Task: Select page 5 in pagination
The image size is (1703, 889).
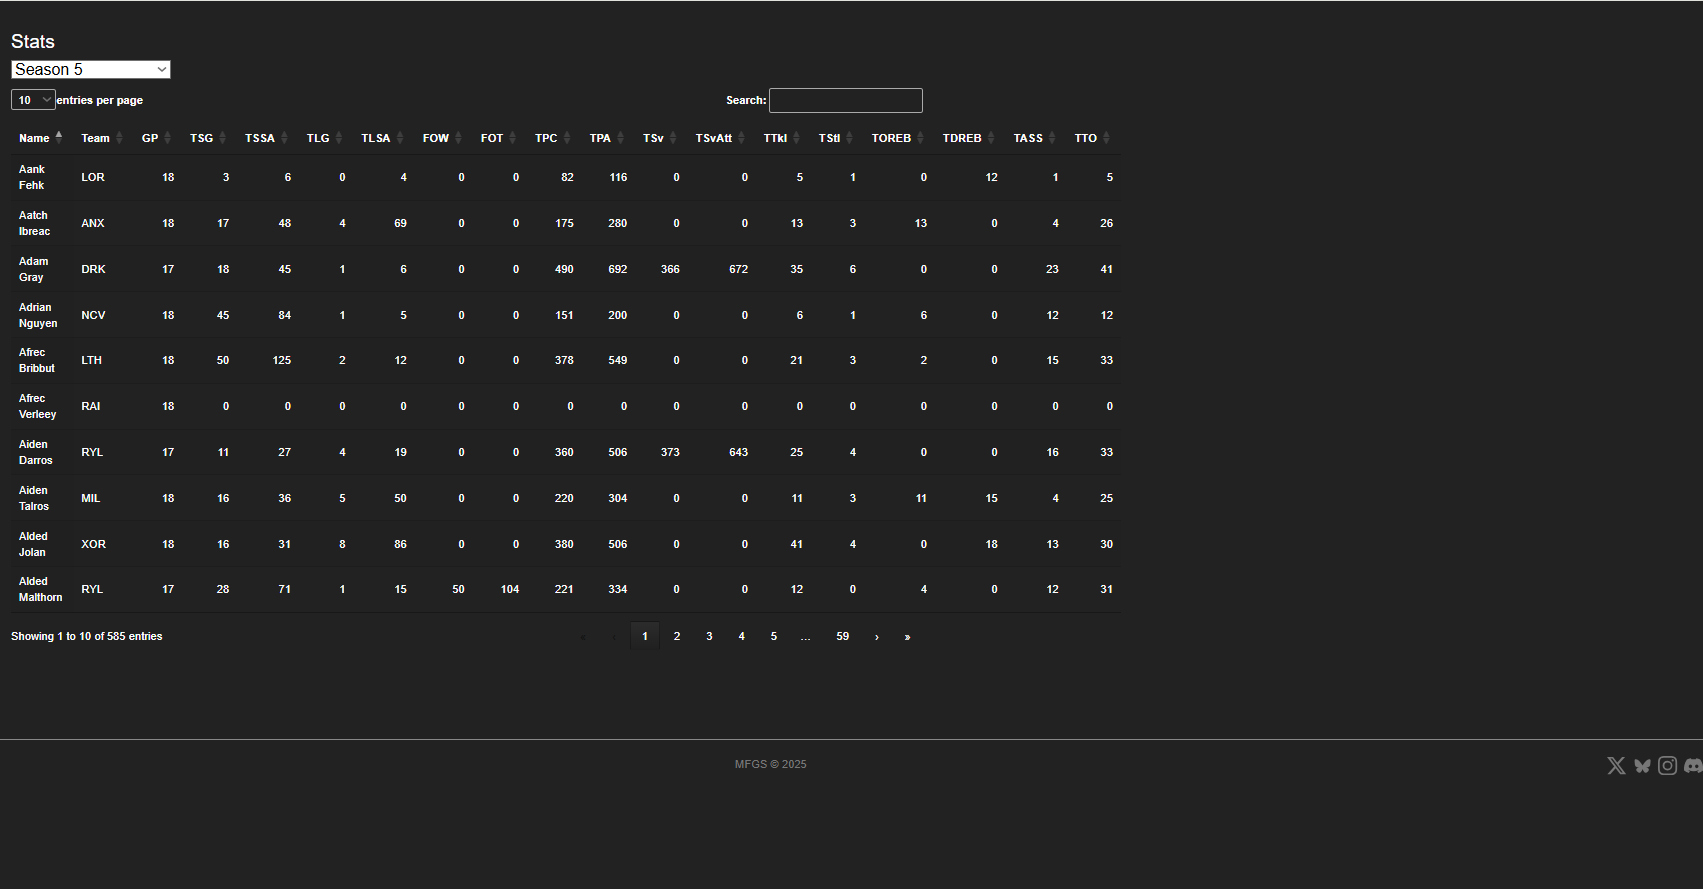Action: tap(774, 637)
